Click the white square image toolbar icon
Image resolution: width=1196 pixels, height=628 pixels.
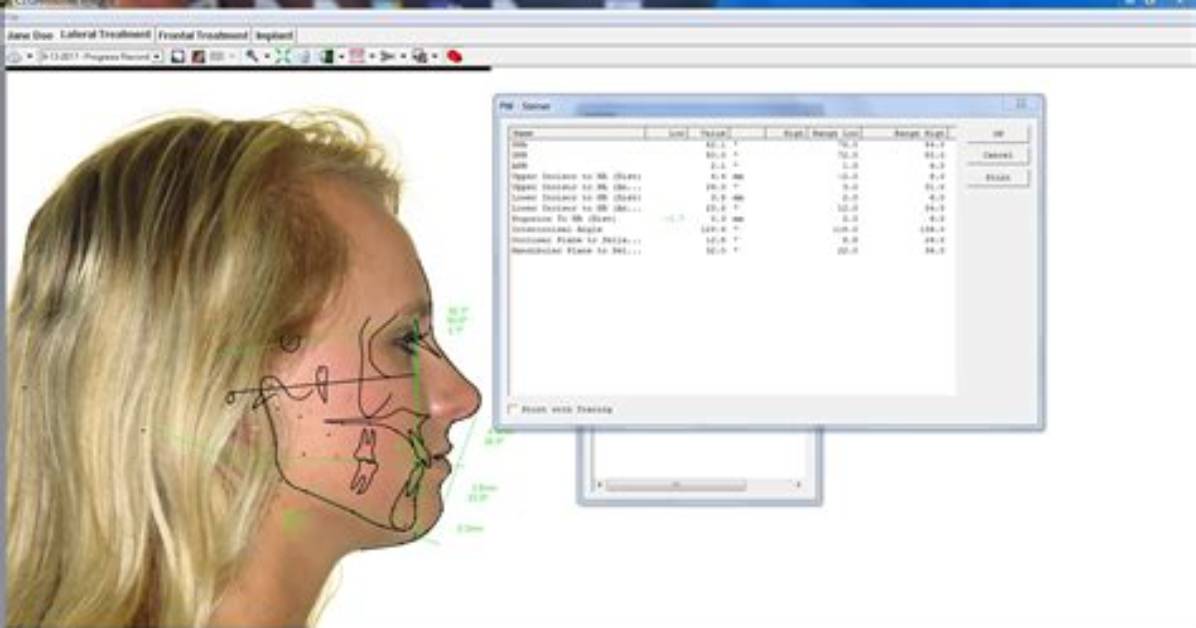point(178,56)
